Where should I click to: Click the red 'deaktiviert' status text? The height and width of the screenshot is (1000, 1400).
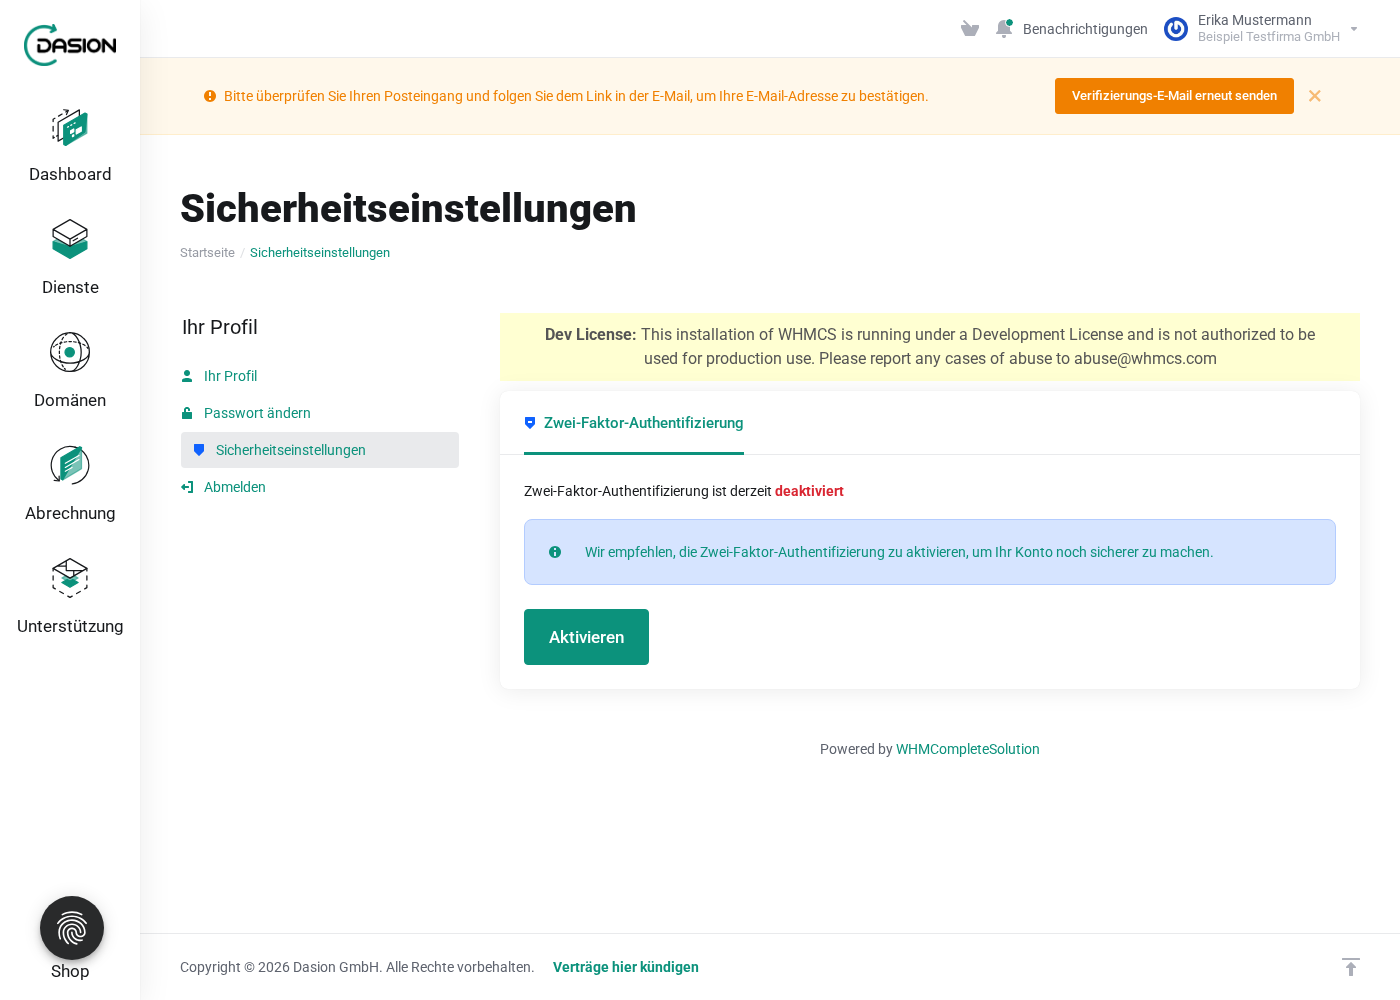[809, 491]
